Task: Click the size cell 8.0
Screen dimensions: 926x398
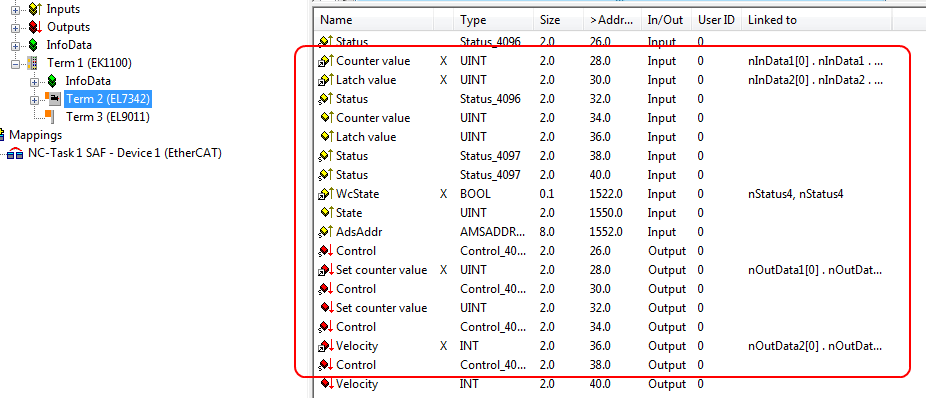Action: pos(547,231)
